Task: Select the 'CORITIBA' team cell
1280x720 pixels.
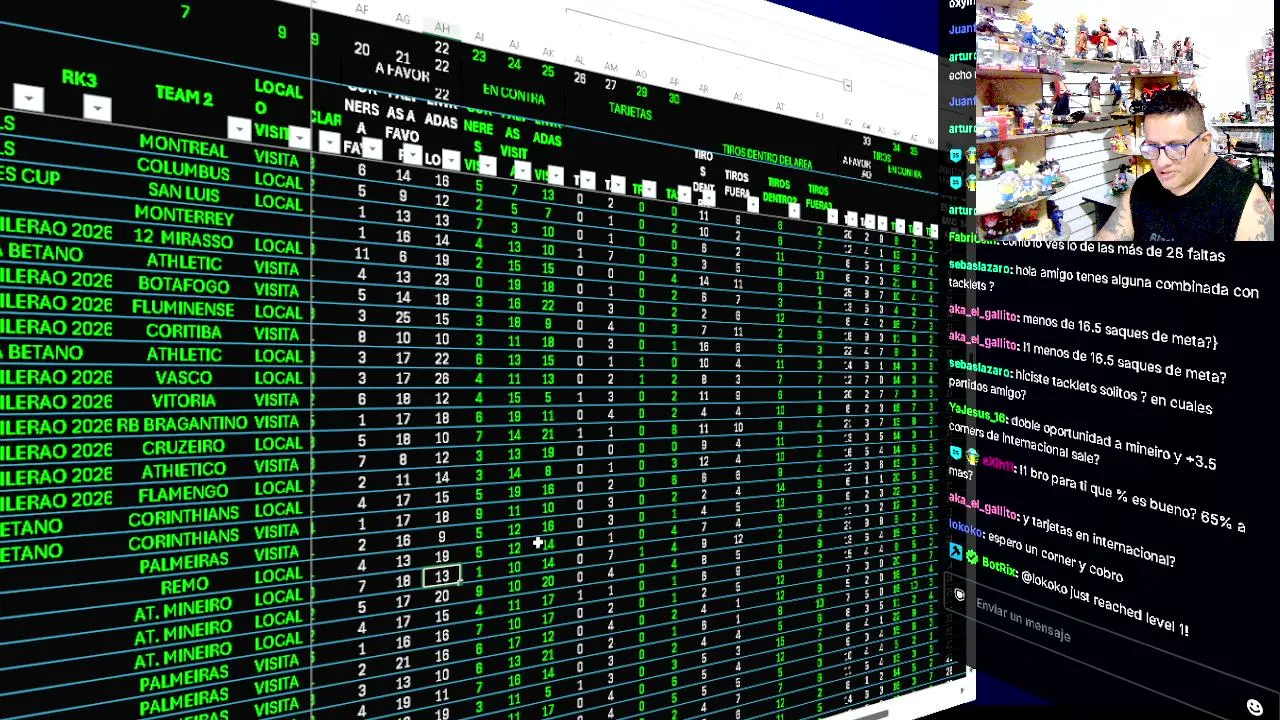Action: 184,330
